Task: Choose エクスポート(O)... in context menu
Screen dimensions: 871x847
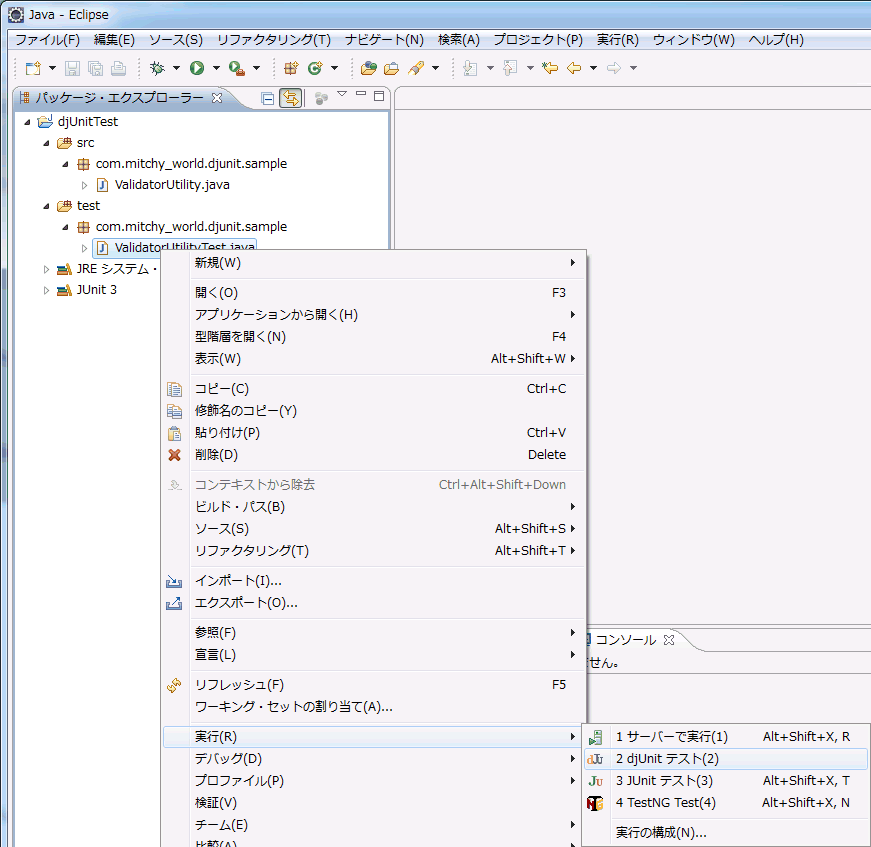Action: pos(374,603)
